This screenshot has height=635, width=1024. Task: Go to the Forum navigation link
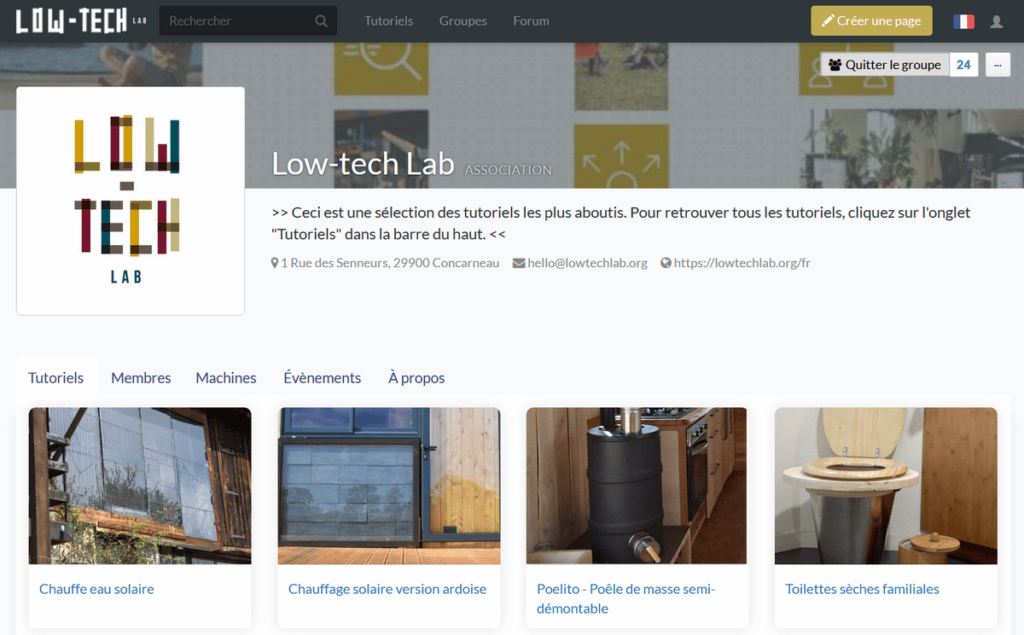click(x=531, y=21)
